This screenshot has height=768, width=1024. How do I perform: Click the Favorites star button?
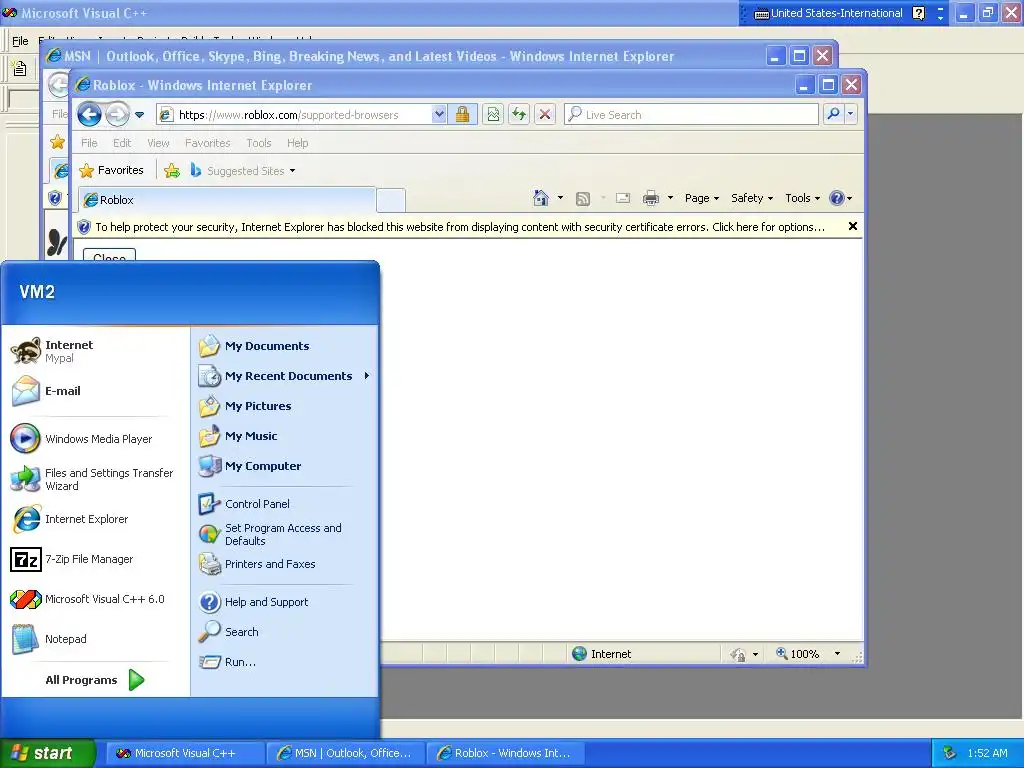(111, 170)
